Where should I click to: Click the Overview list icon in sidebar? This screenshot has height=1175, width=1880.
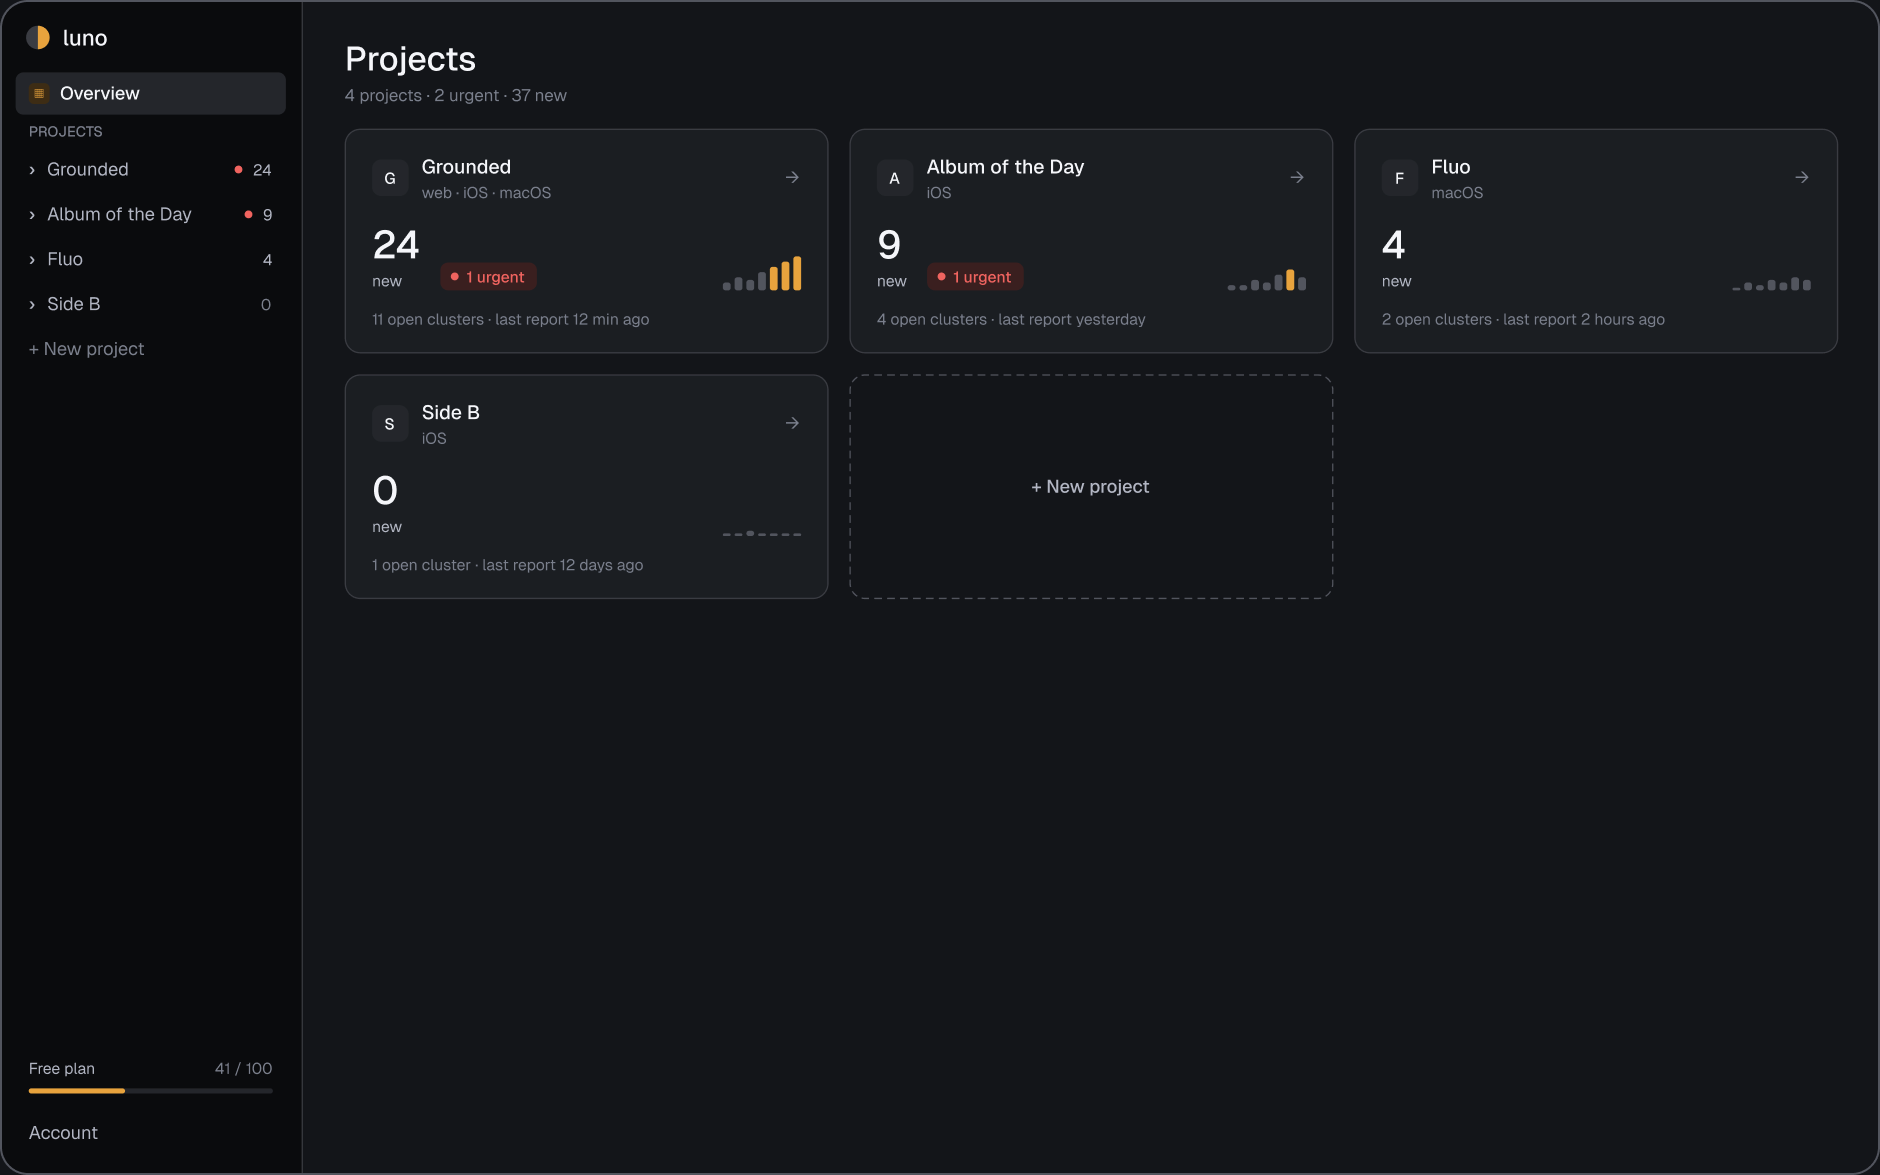39,93
